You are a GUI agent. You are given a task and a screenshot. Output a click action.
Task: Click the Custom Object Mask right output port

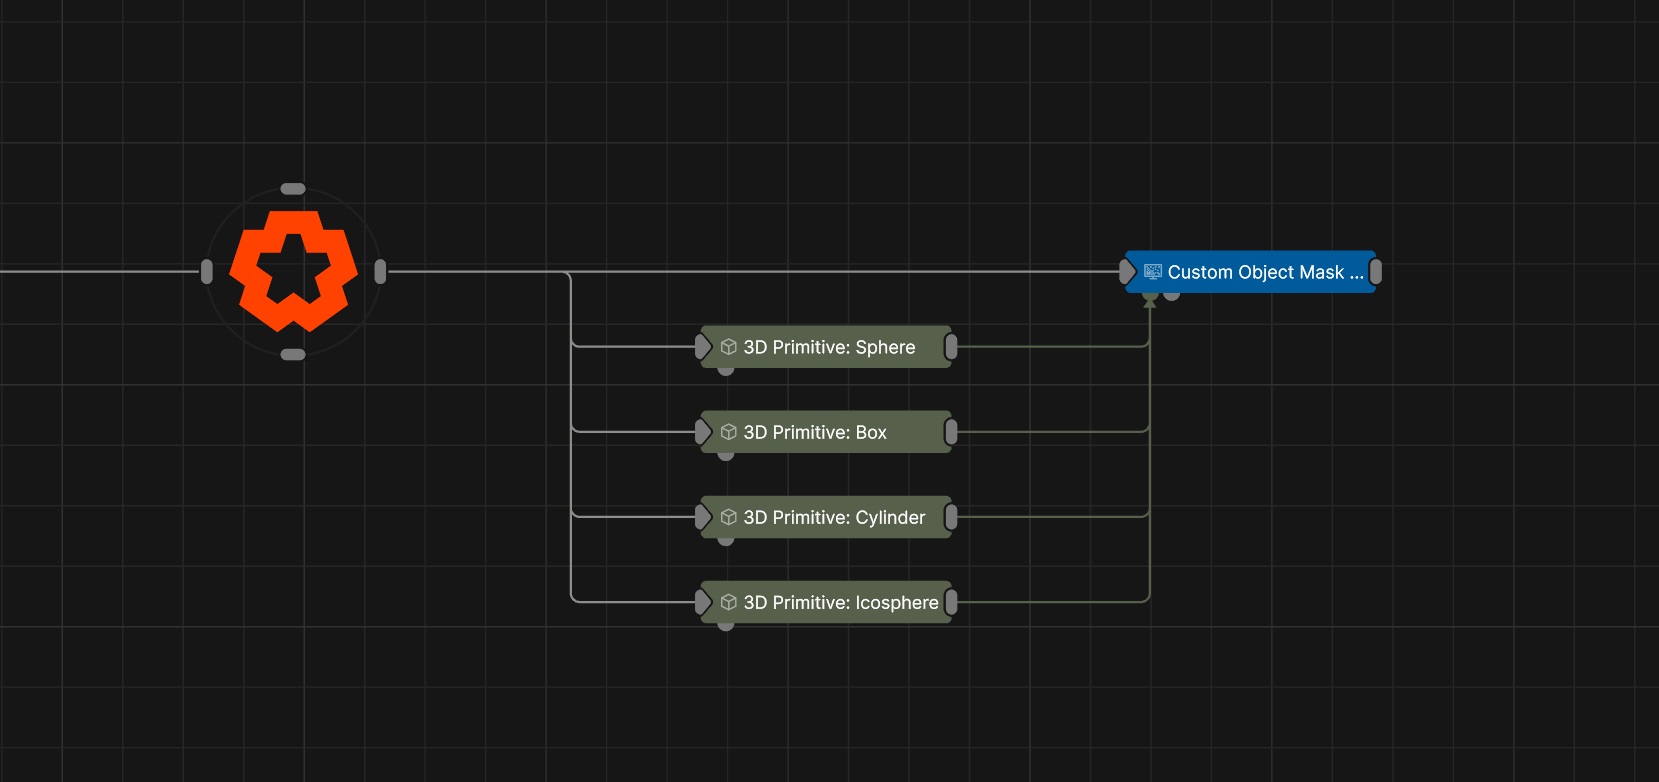pyautogui.click(x=1376, y=272)
